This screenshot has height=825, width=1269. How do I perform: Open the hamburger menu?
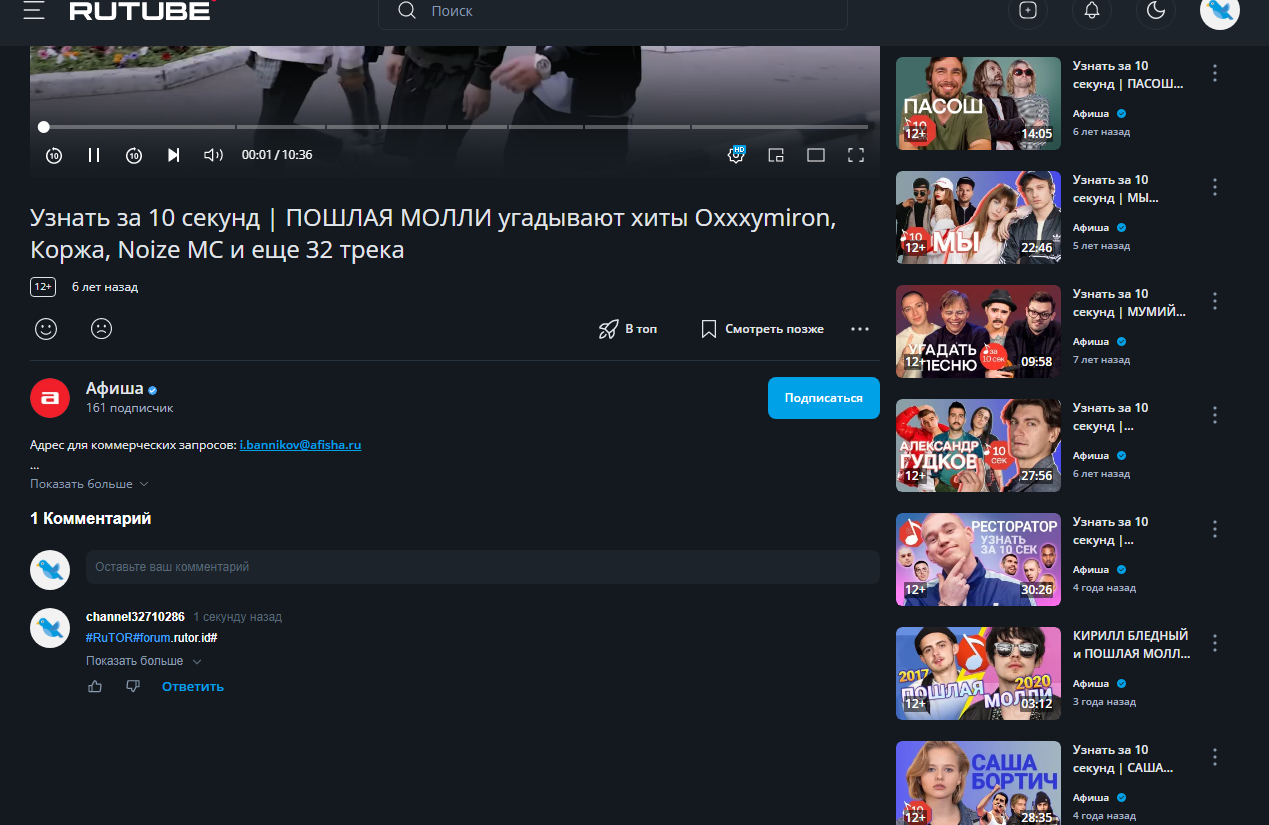click(34, 10)
